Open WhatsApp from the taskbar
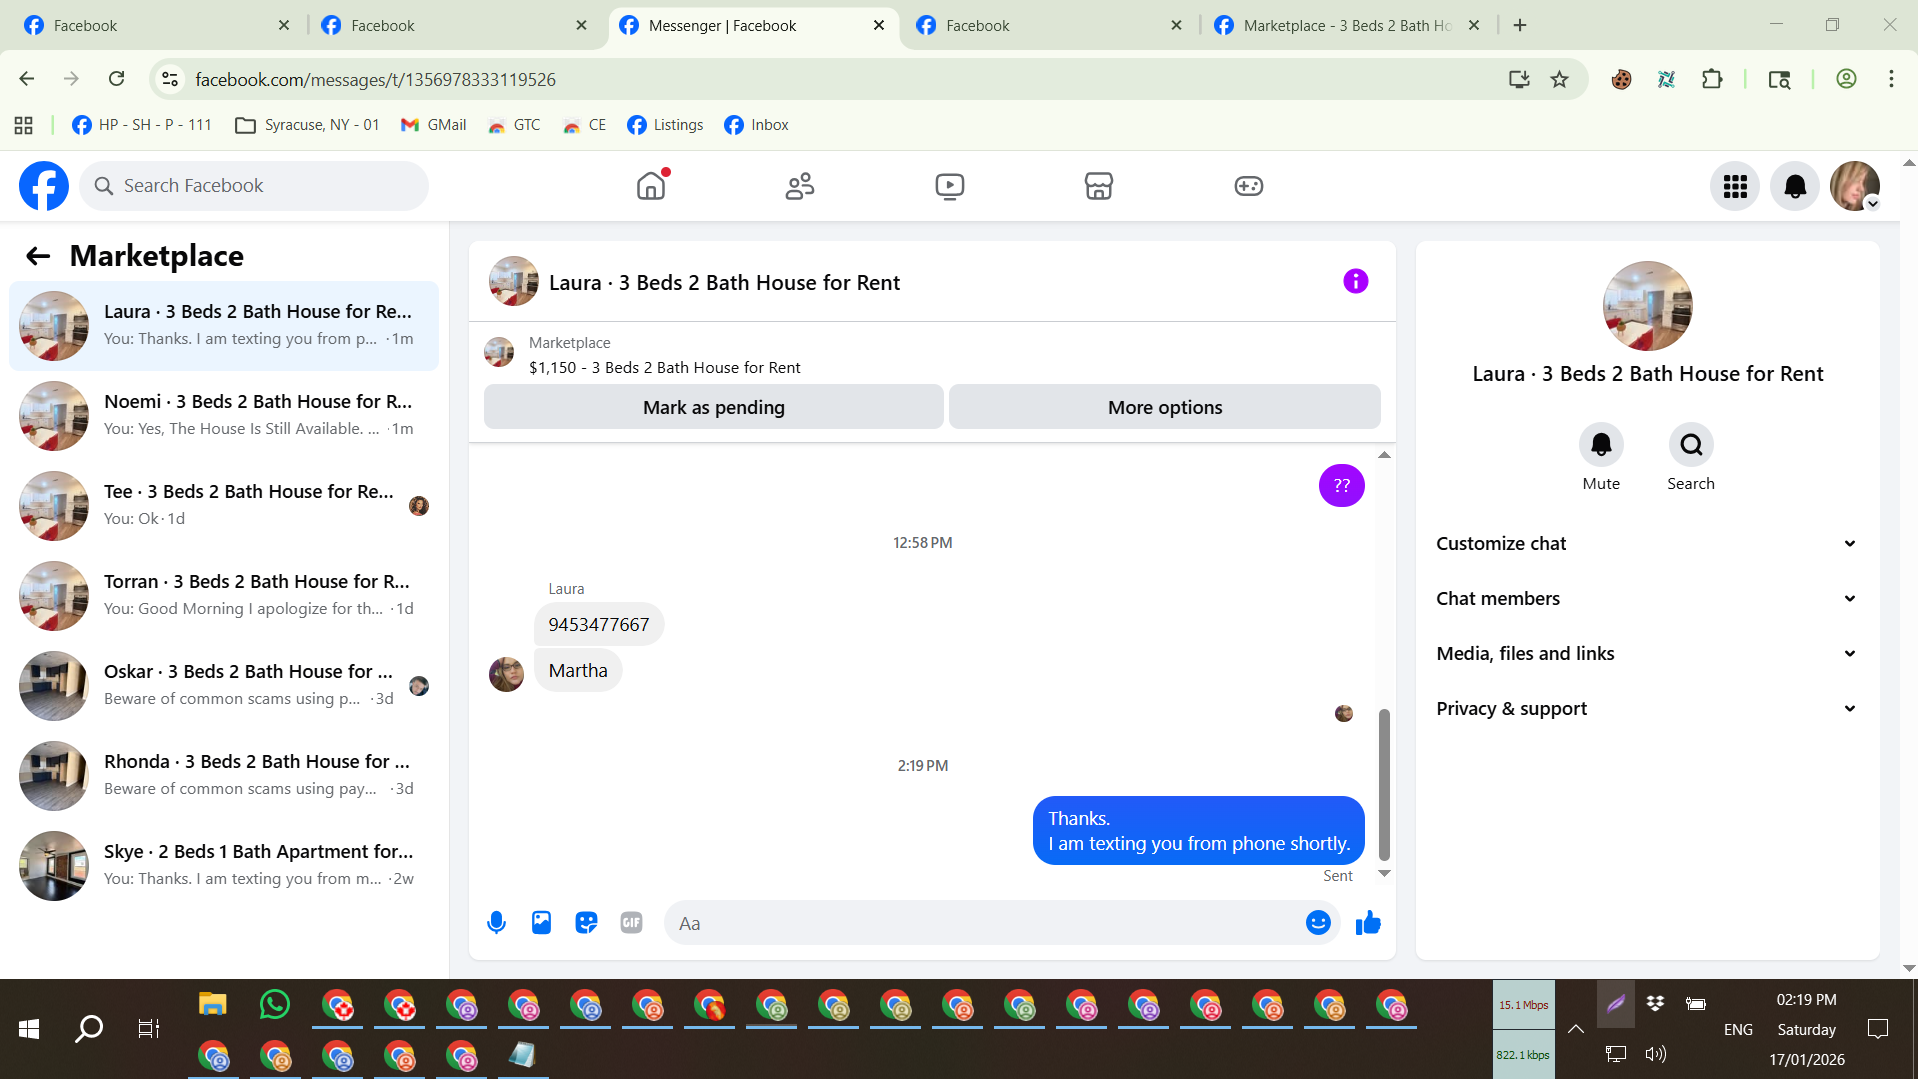The width and height of the screenshot is (1918, 1079). point(274,1004)
